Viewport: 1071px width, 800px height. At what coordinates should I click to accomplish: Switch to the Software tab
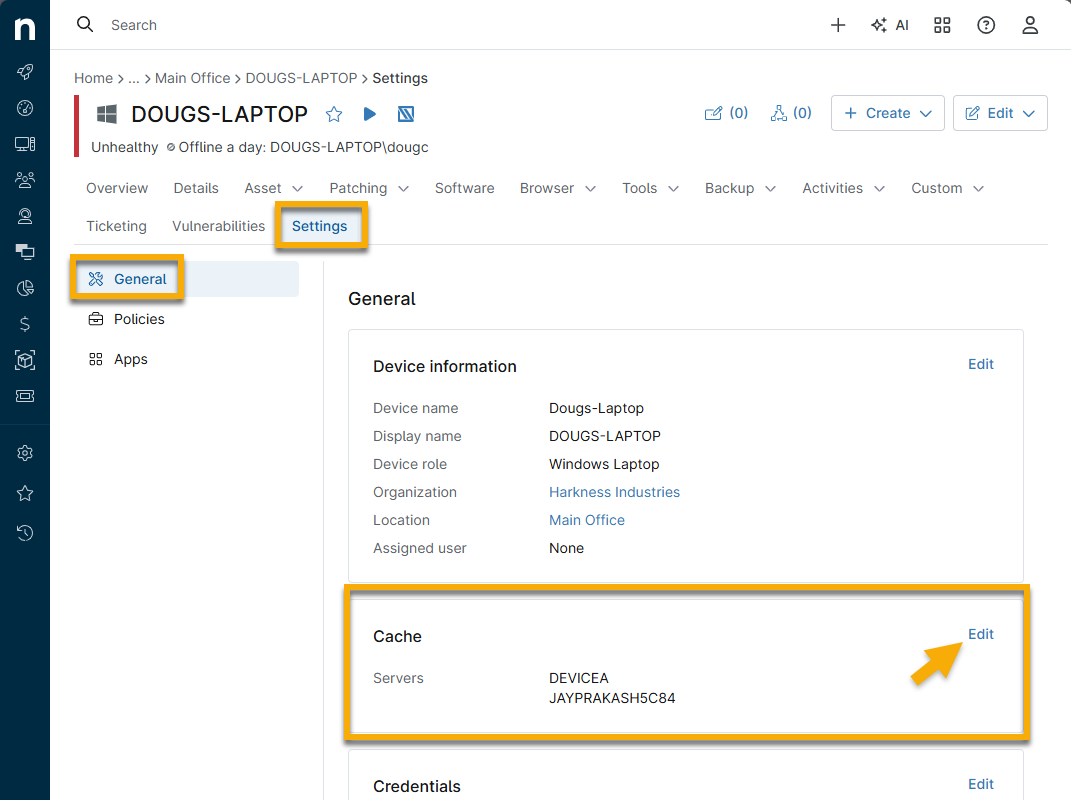tap(464, 188)
